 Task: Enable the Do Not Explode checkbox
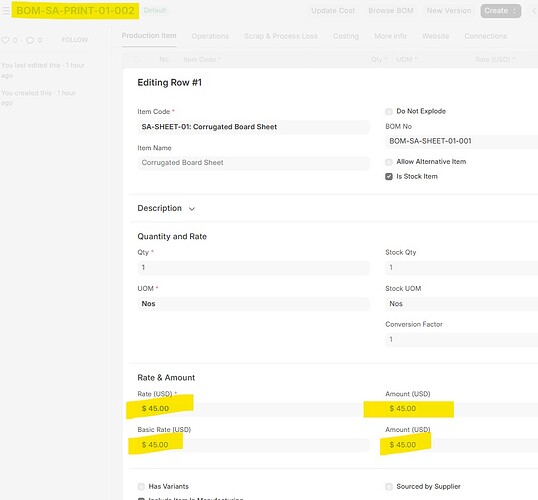pyautogui.click(x=389, y=112)
